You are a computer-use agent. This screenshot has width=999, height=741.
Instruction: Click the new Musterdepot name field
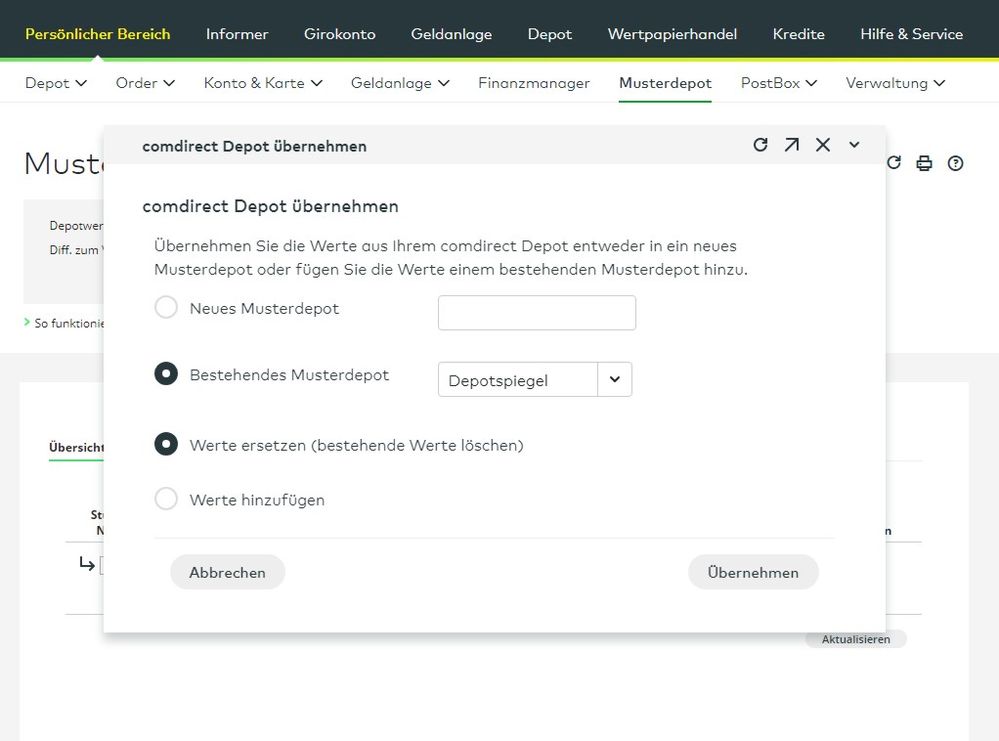pos(537,313)
